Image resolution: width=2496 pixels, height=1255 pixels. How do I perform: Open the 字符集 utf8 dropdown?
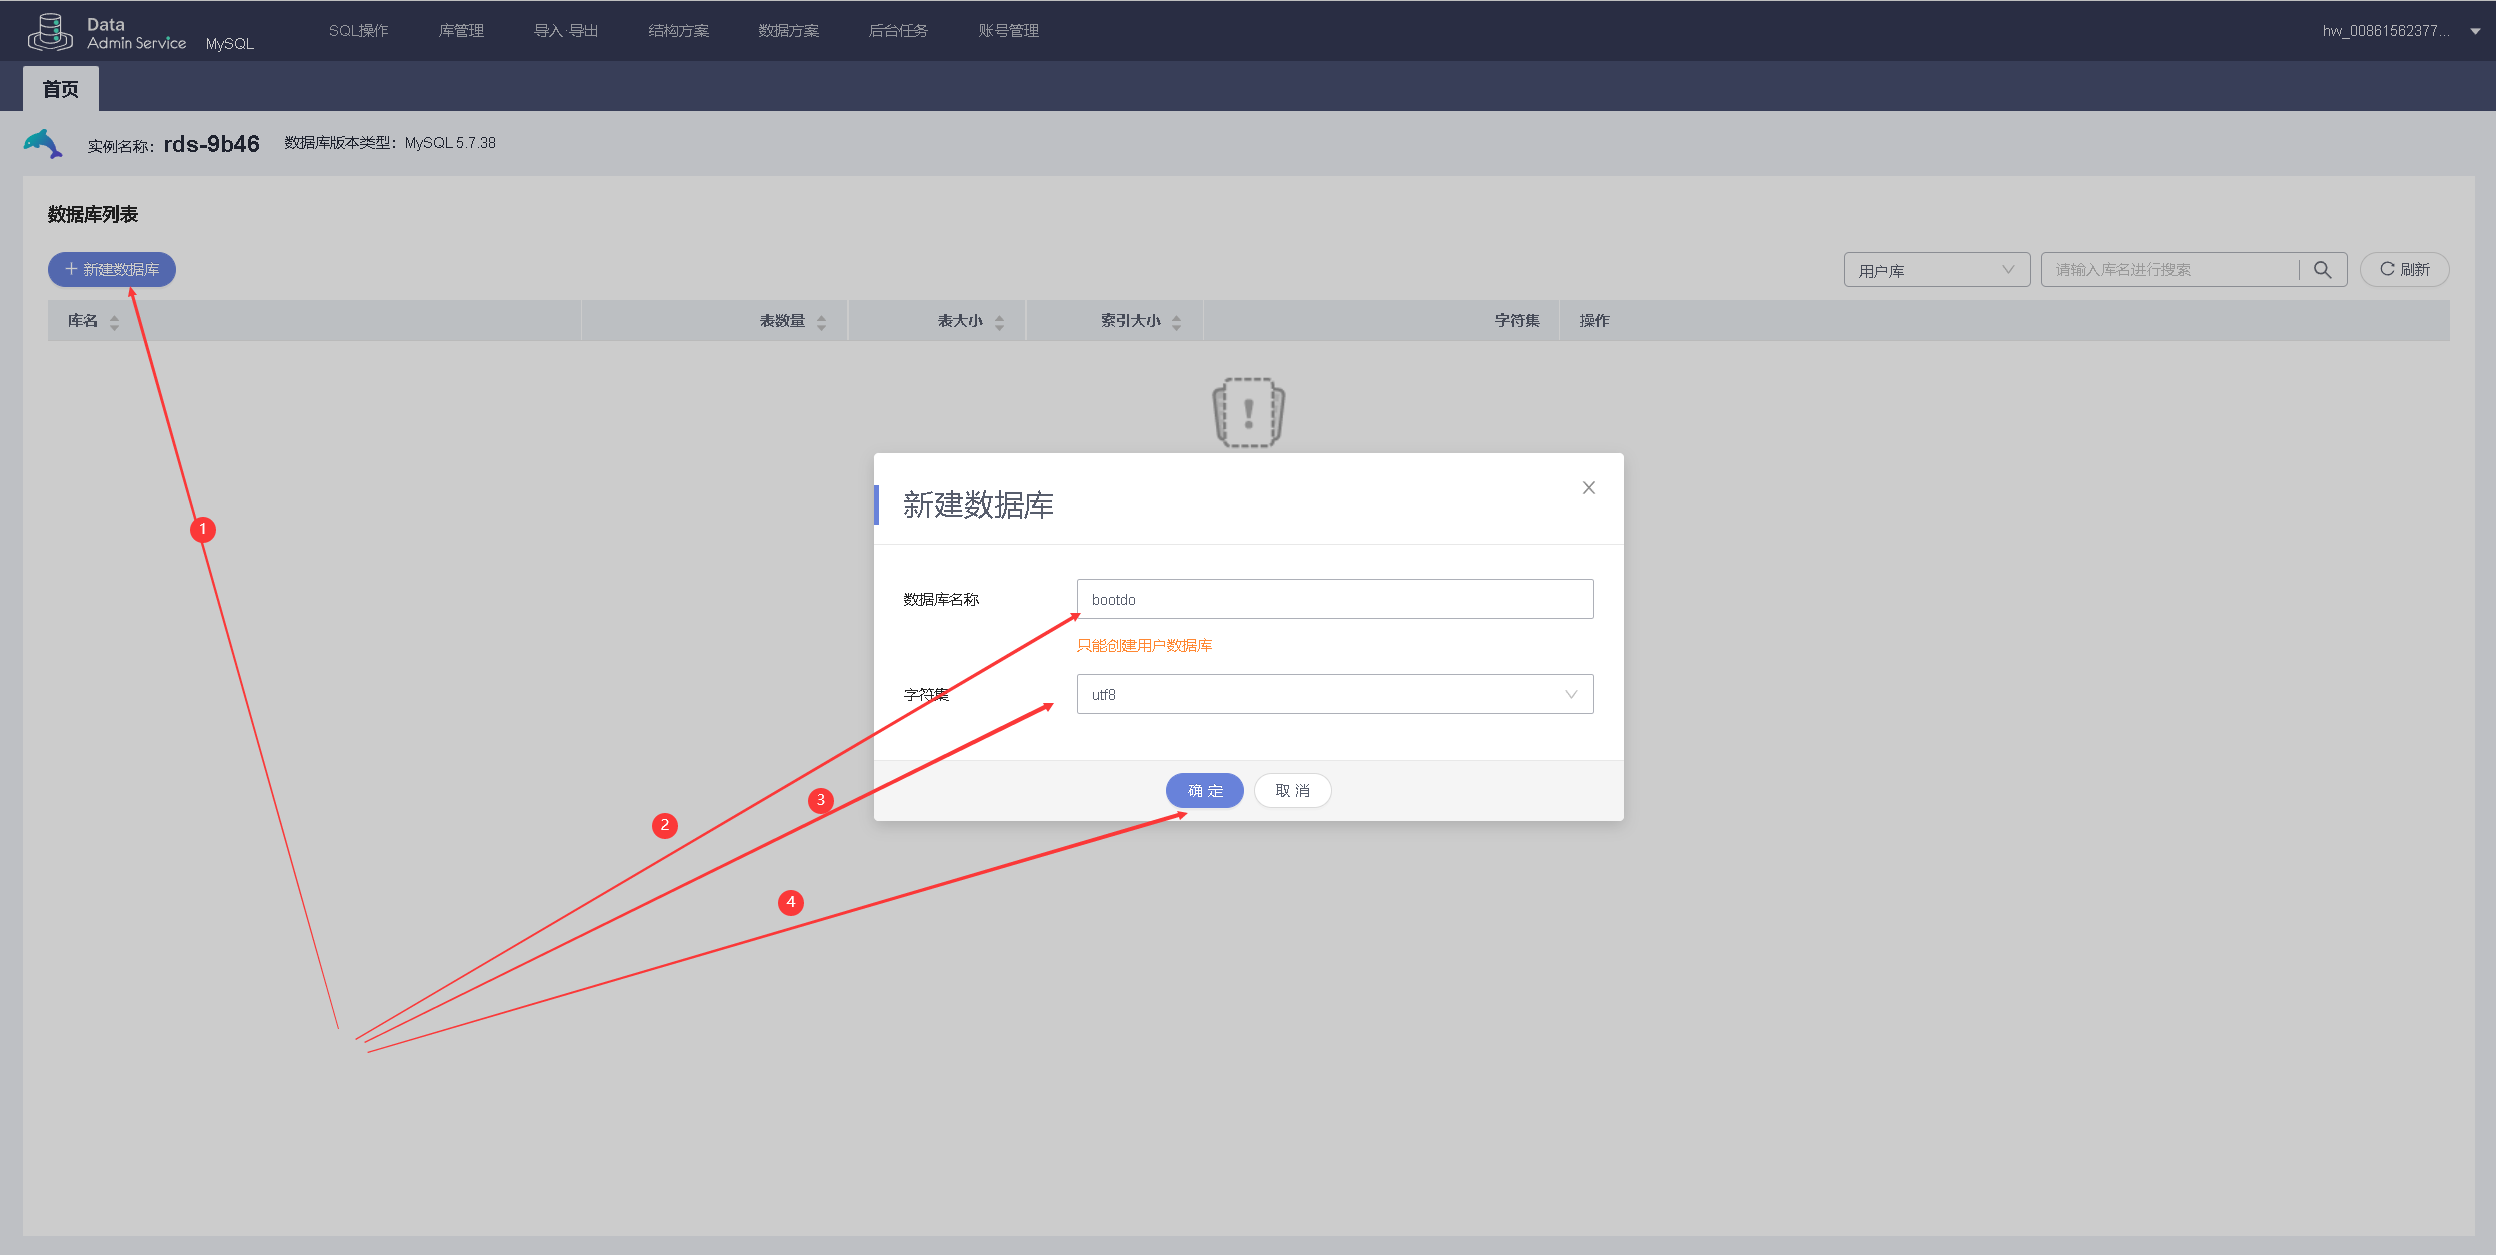1570,693
